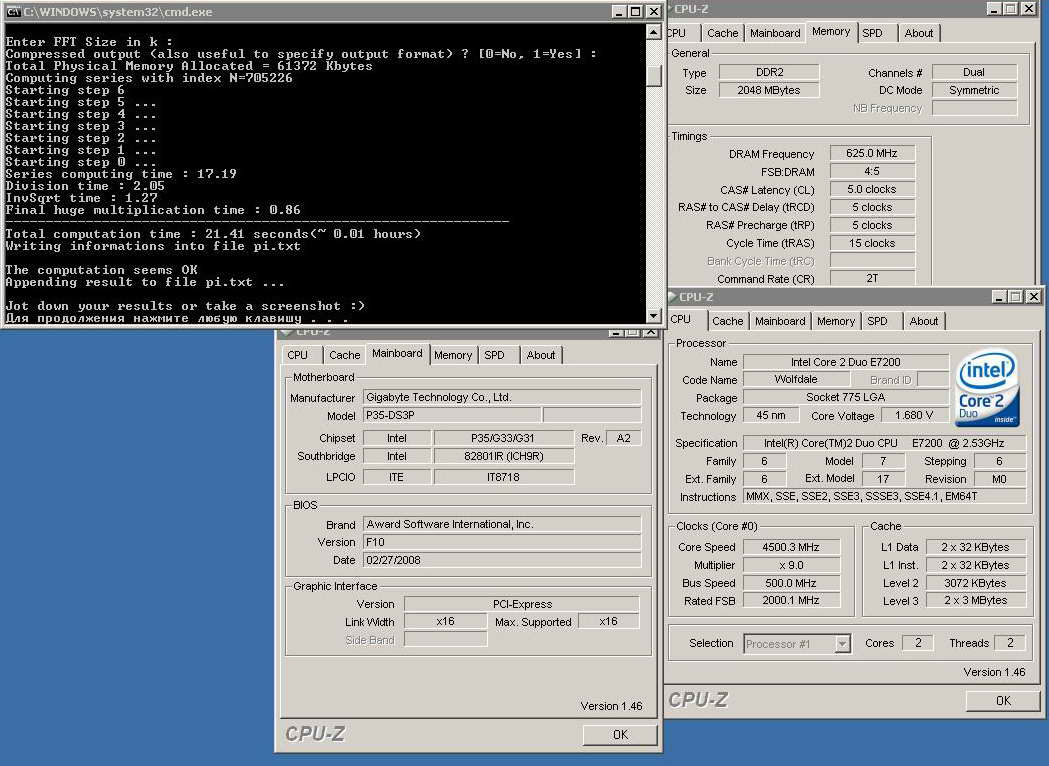Click the Channels value Dual
The image size is (1049, 766).
point(974,72)
